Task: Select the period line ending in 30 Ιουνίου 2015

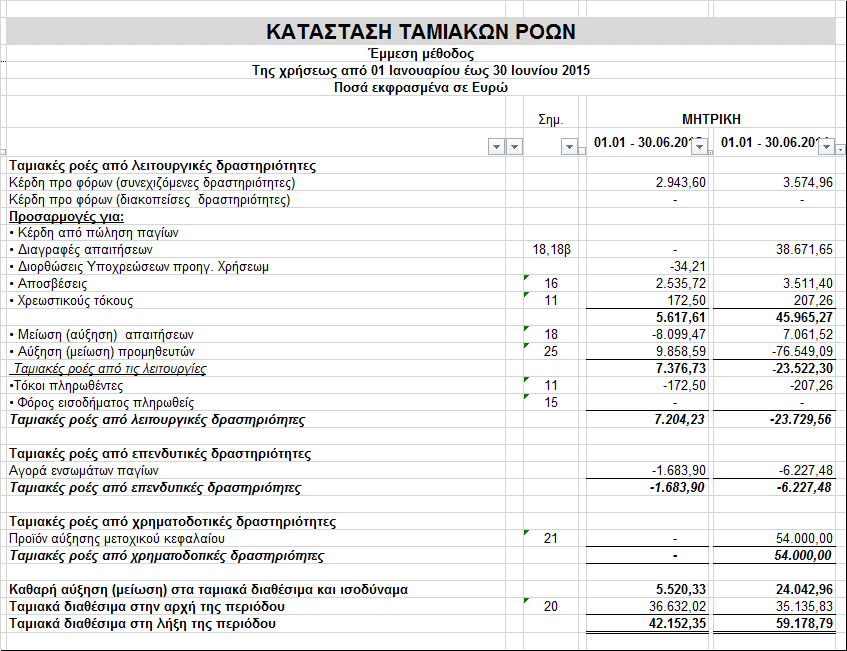Action: click(x=421, y=71)
